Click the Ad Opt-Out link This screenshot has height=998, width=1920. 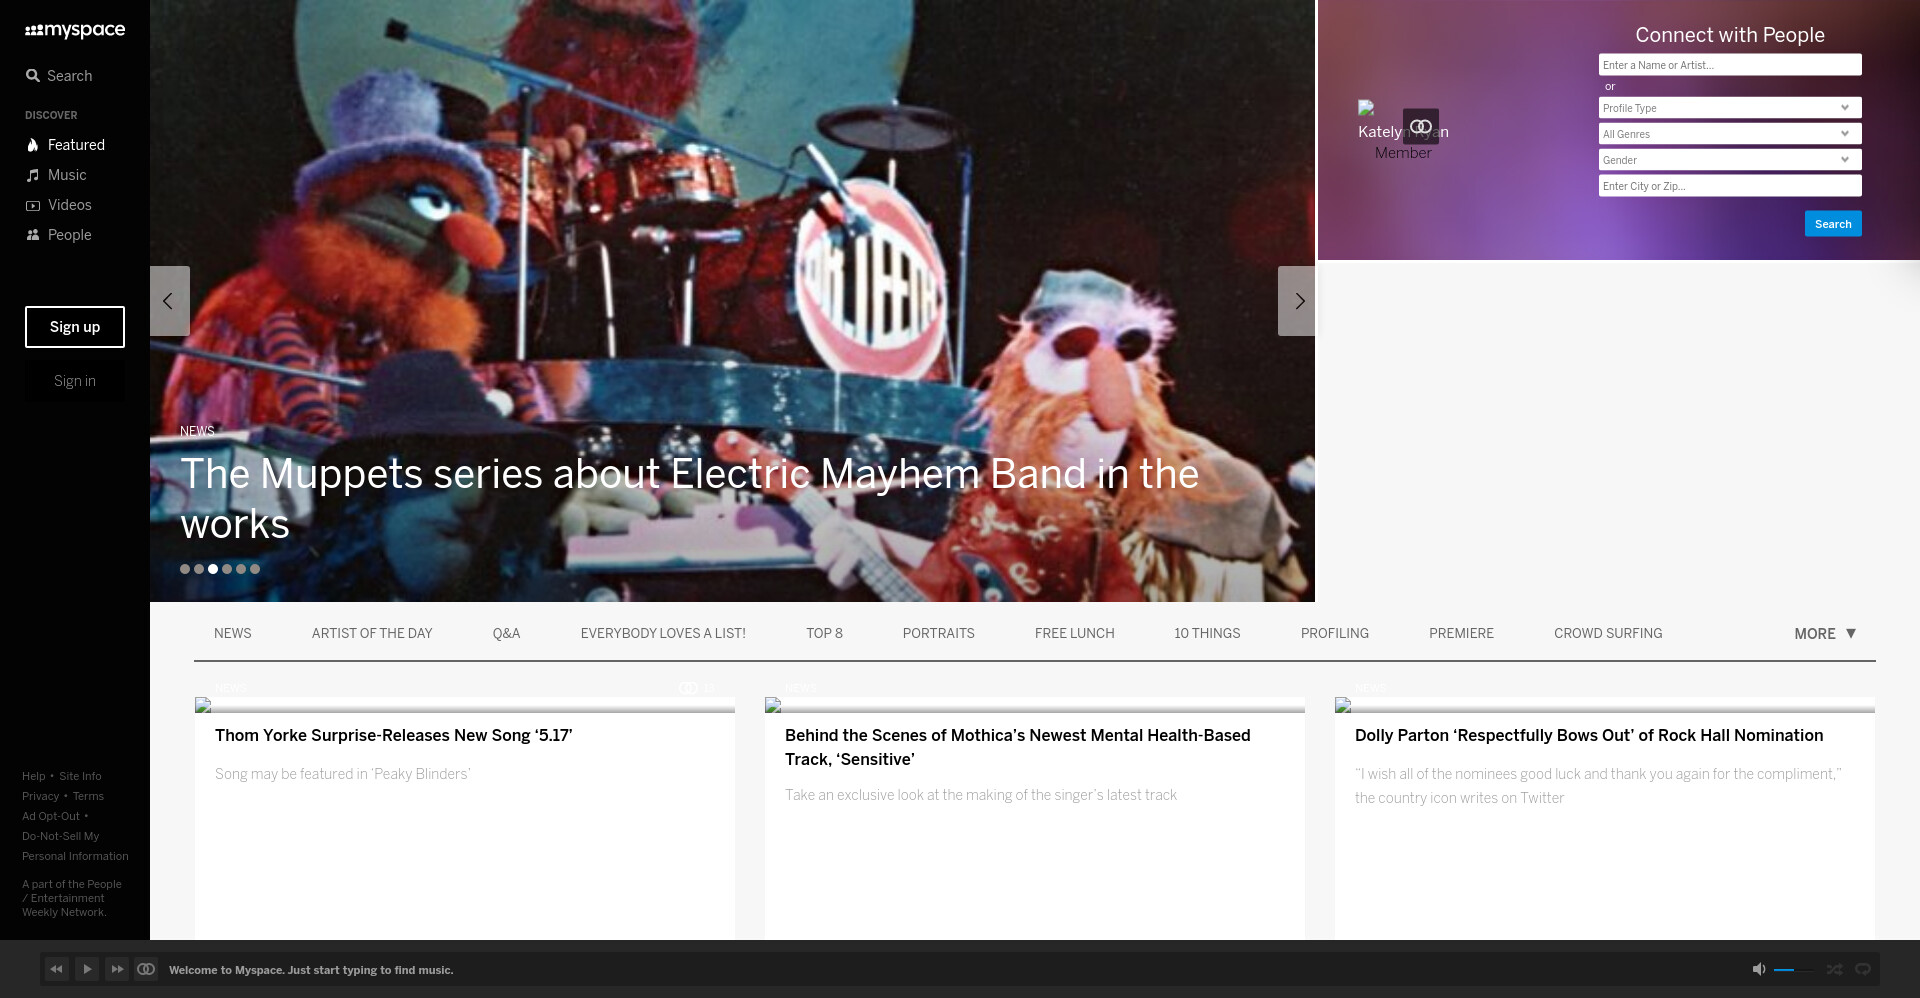[x=51, y=816]
